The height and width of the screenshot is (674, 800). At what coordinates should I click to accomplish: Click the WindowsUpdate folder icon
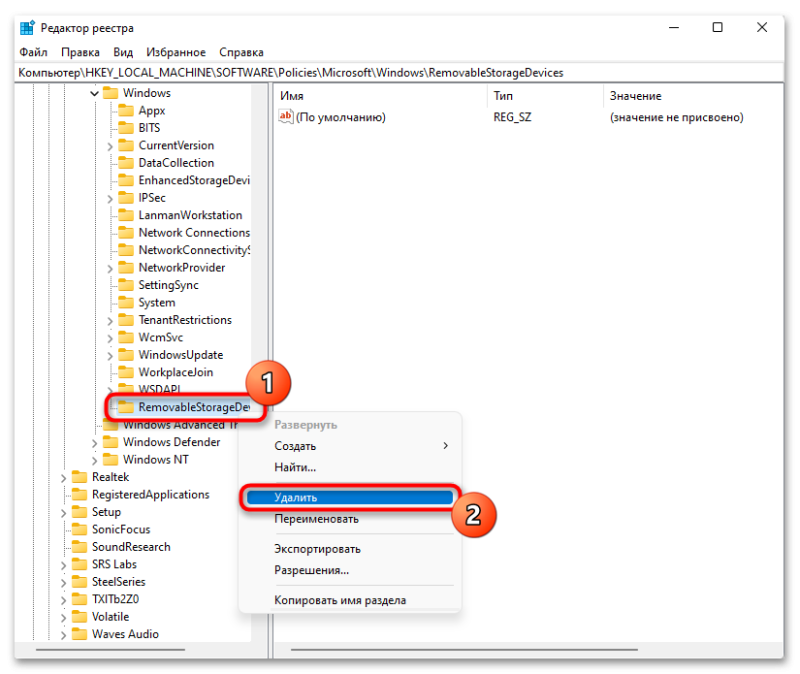click(126, 355)
